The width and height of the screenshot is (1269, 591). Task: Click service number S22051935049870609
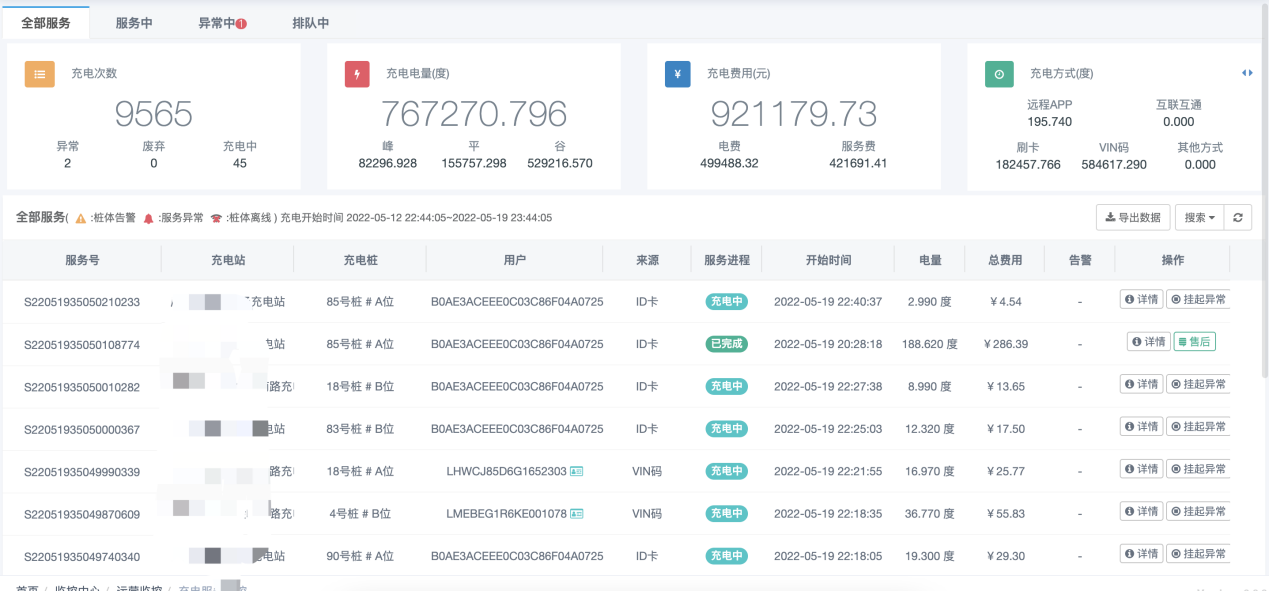pos(82,514)
